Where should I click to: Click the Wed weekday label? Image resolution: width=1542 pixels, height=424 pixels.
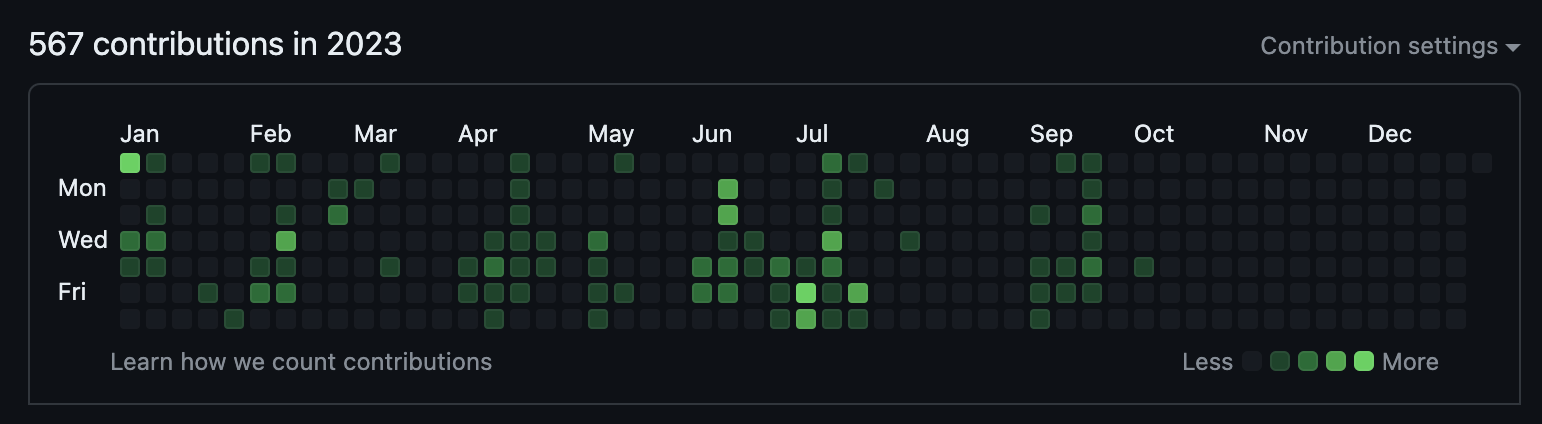click(83, 240)
